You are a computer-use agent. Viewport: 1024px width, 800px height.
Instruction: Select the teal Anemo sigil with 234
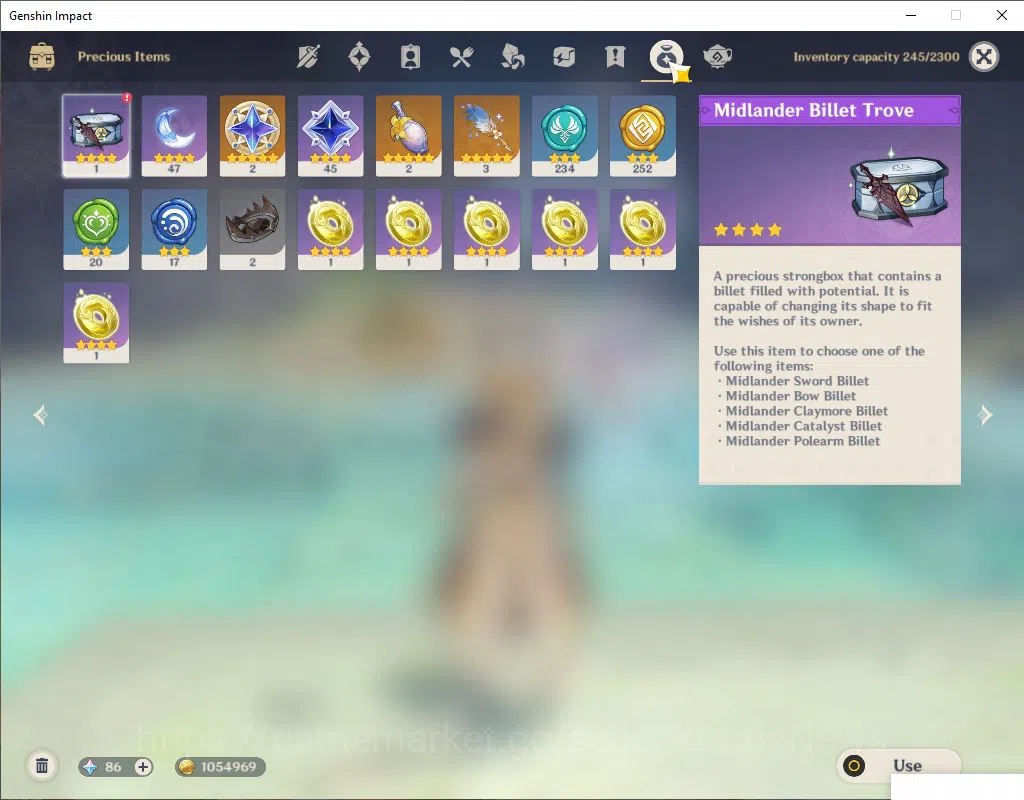pyautogui.click(x=564, y=136)
